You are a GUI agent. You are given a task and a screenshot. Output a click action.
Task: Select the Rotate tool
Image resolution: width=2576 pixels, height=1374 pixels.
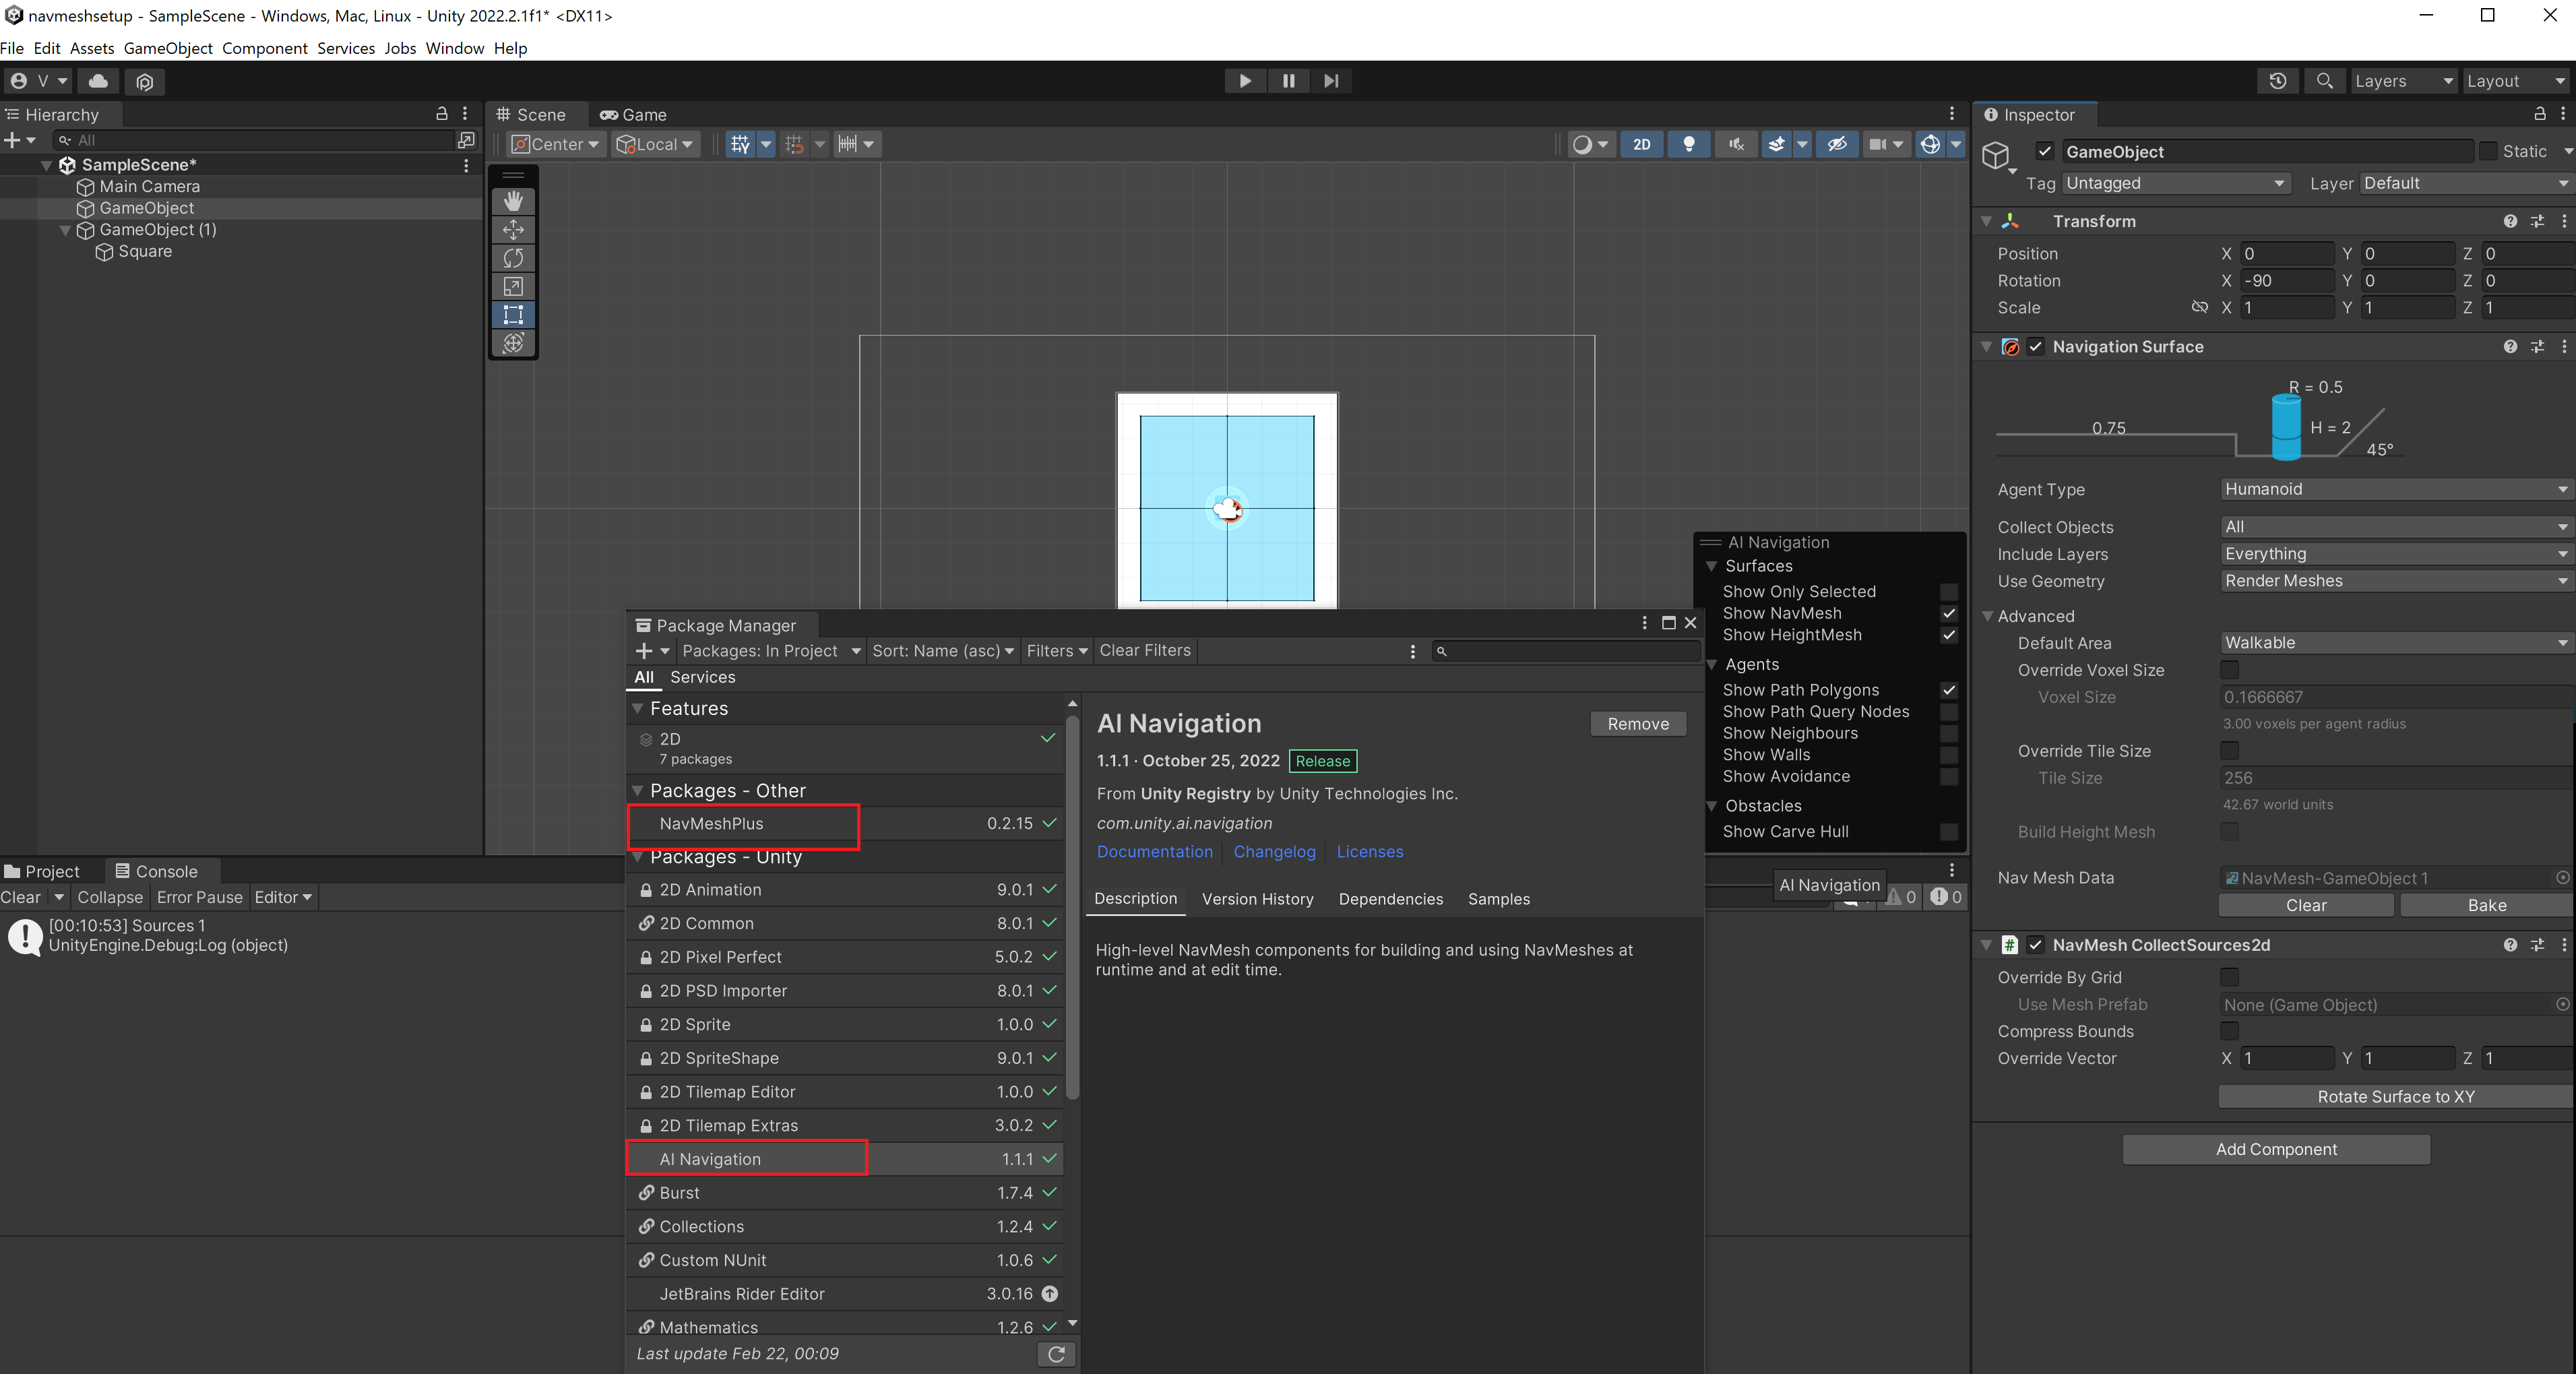pyautogui.click(x=513, y=258)
